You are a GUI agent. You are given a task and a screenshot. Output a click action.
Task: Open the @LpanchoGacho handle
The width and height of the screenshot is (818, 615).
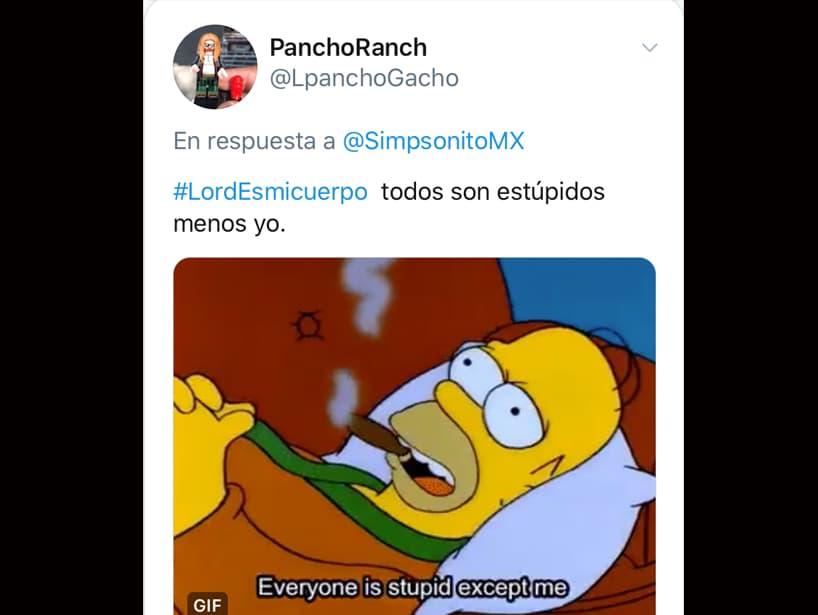coord(364,78)
